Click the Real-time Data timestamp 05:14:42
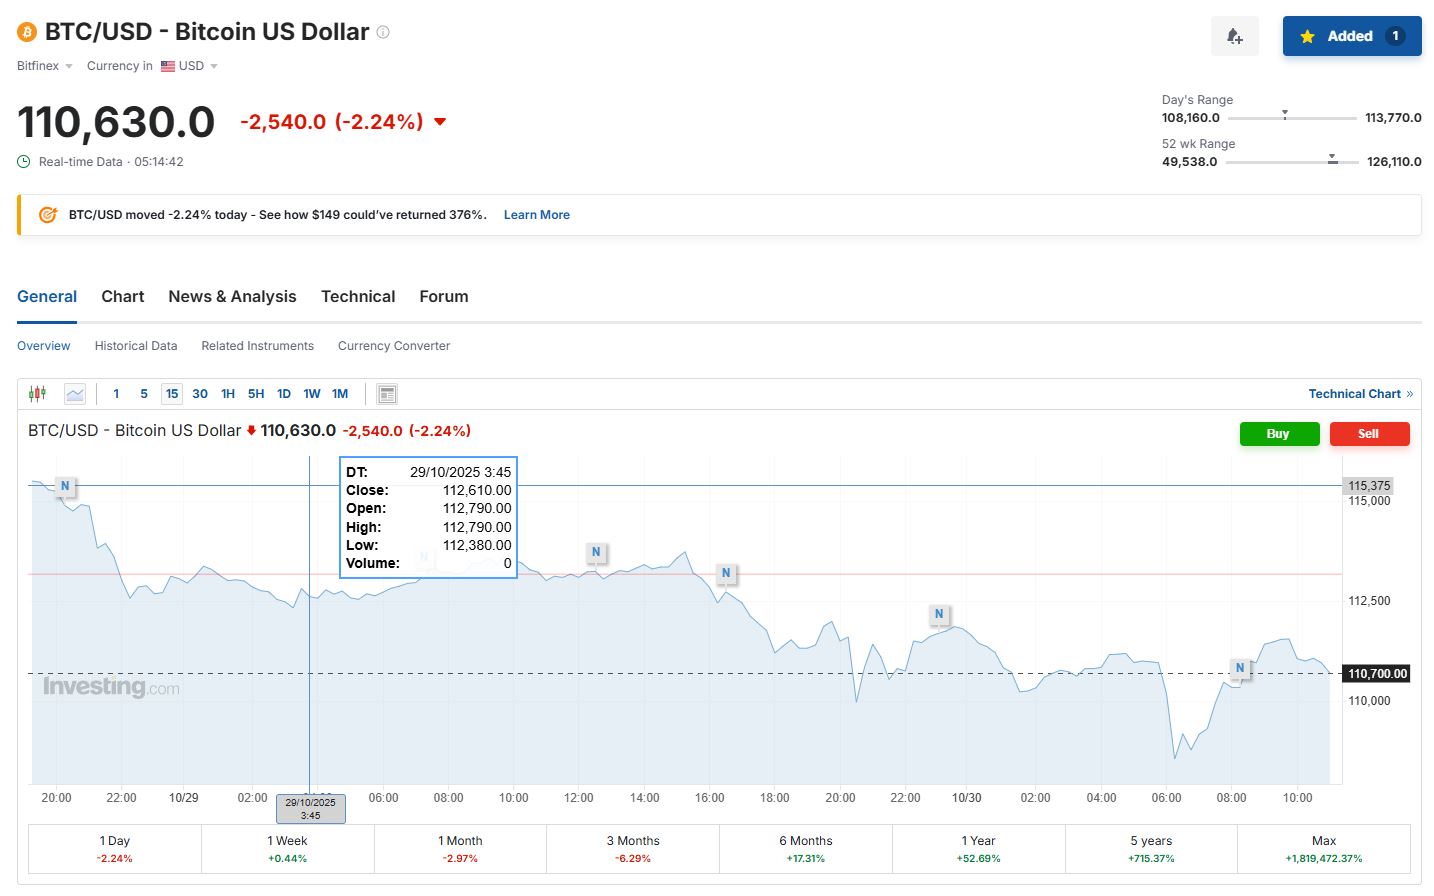This screenshot has width=1434, height=896. (159, 162)
